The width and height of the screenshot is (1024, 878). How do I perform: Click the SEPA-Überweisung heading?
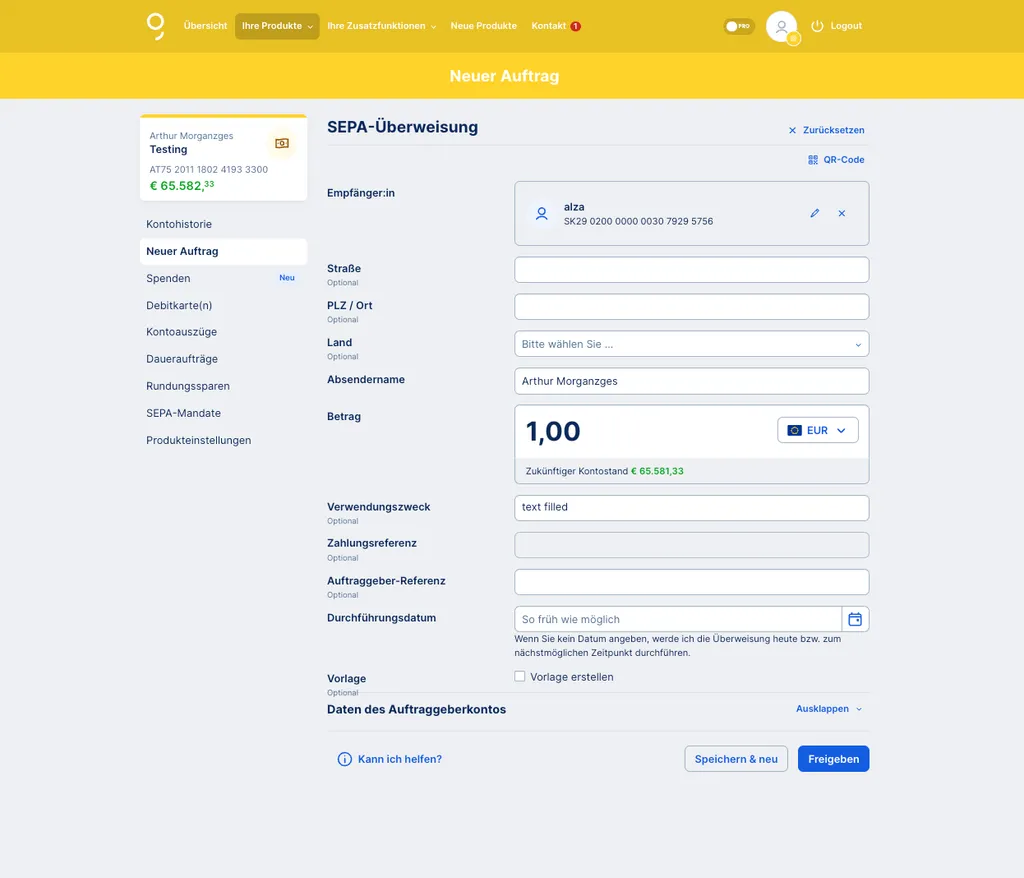pos(402,127)
